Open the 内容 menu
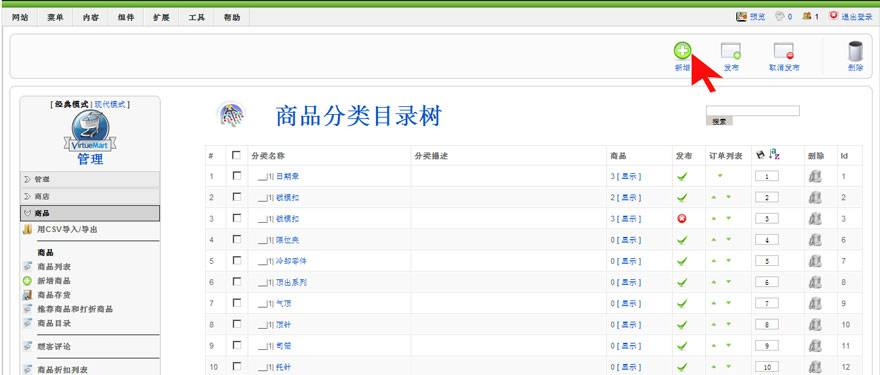The height and width of the screenshot is (375, 880). (x=91, y=17)
